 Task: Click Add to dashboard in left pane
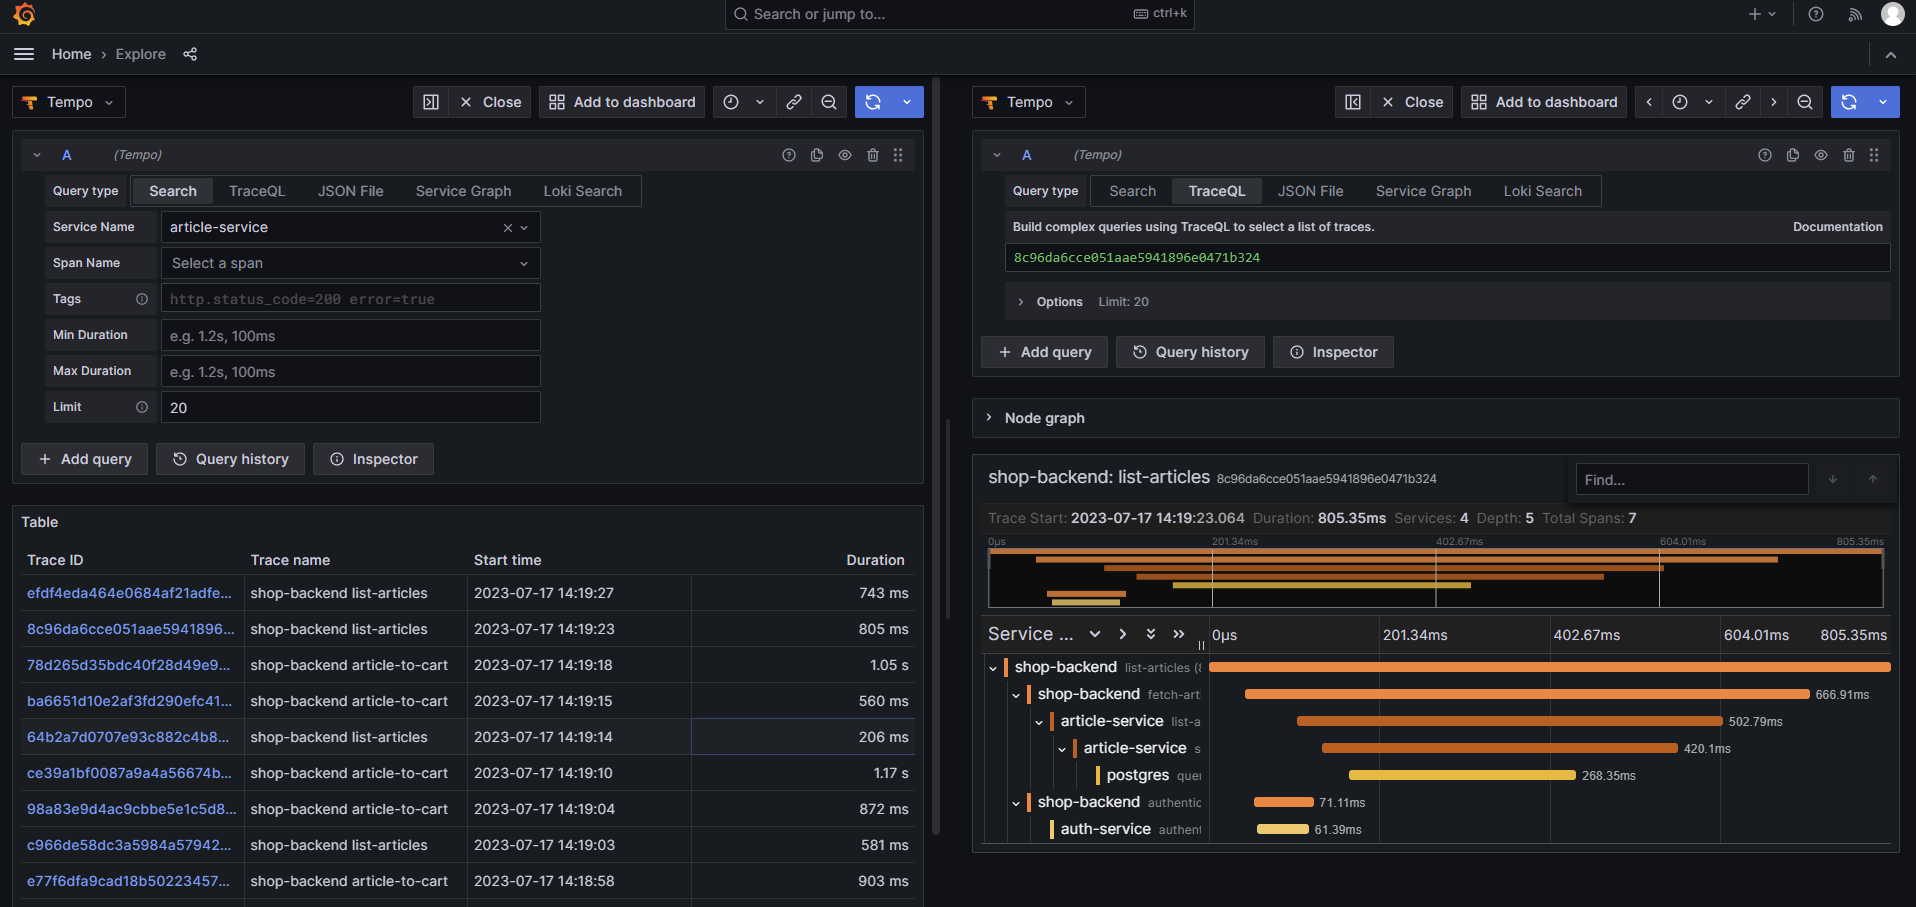(622, 102)
